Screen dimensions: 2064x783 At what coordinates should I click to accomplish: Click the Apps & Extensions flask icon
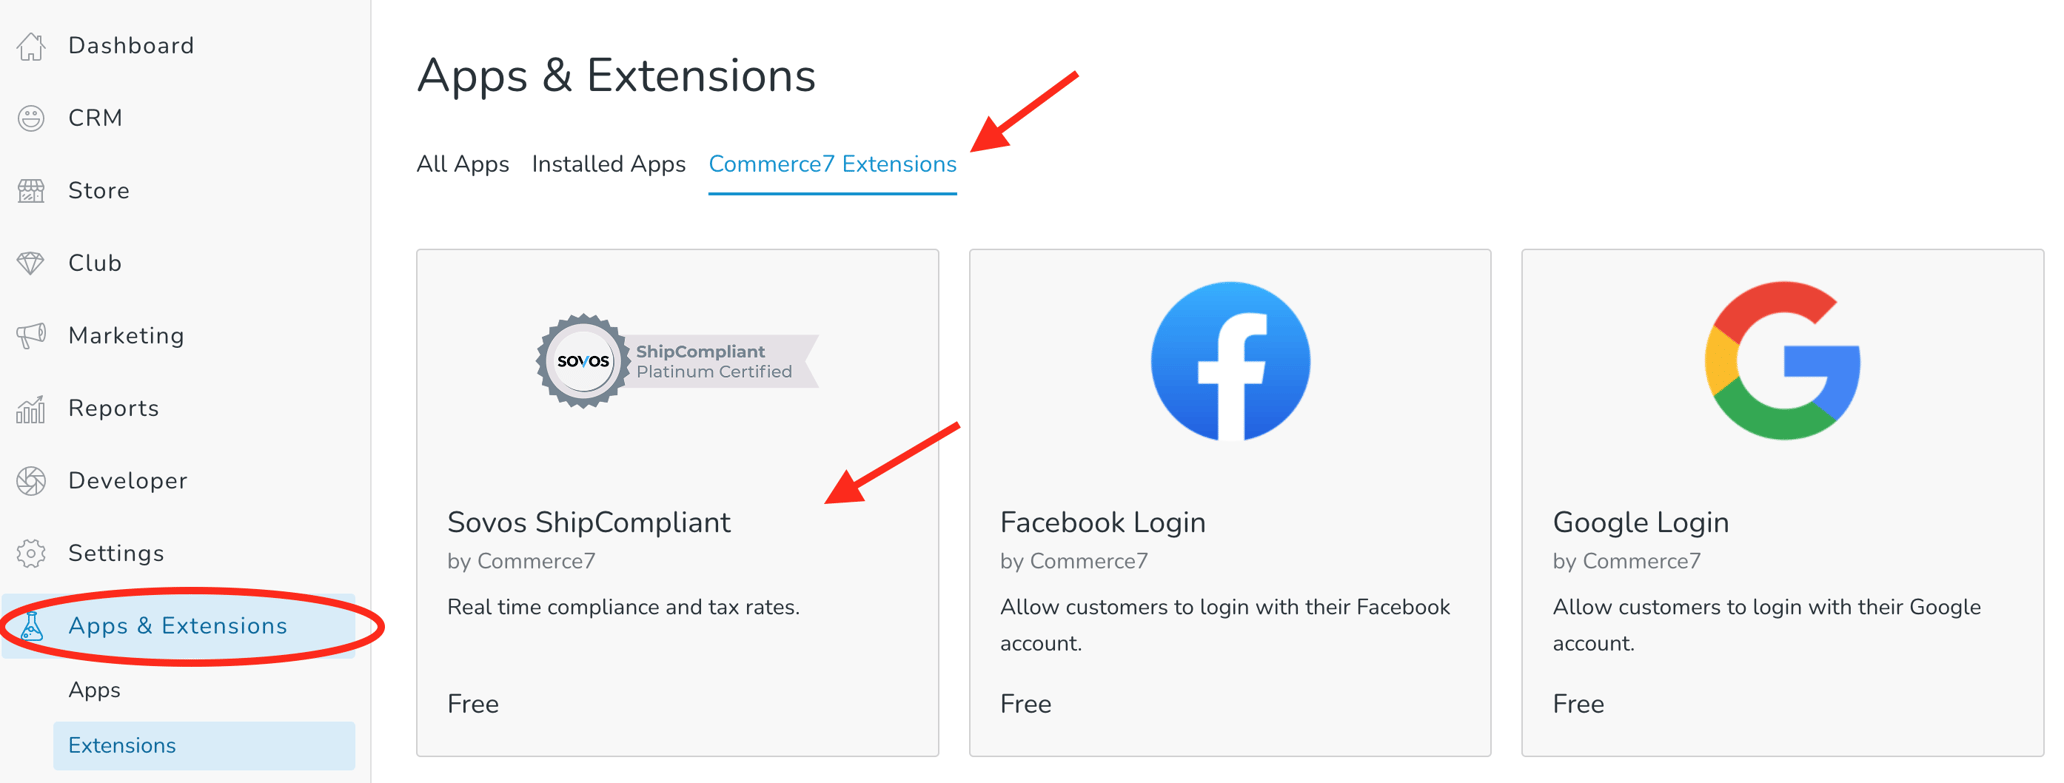pyautogui.click(x=32, y=625)
